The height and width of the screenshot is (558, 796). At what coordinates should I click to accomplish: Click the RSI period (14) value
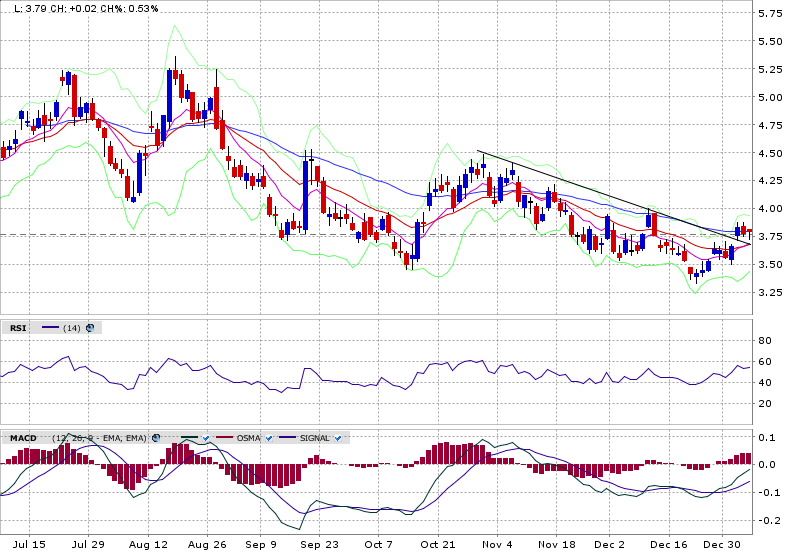click(x=72, y=328)
